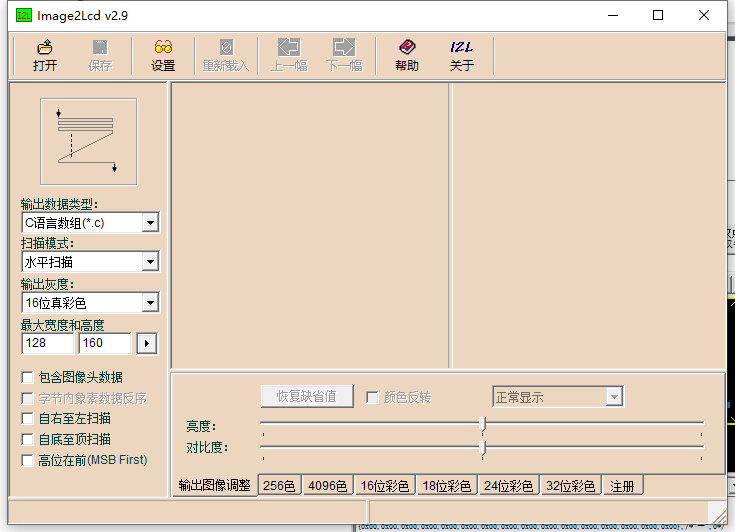The width and height of the screenshot is (735, 532).
Task: Enable 自右至左扫描 checkbox
Action: pyautogui.click(x=28, y=419)
